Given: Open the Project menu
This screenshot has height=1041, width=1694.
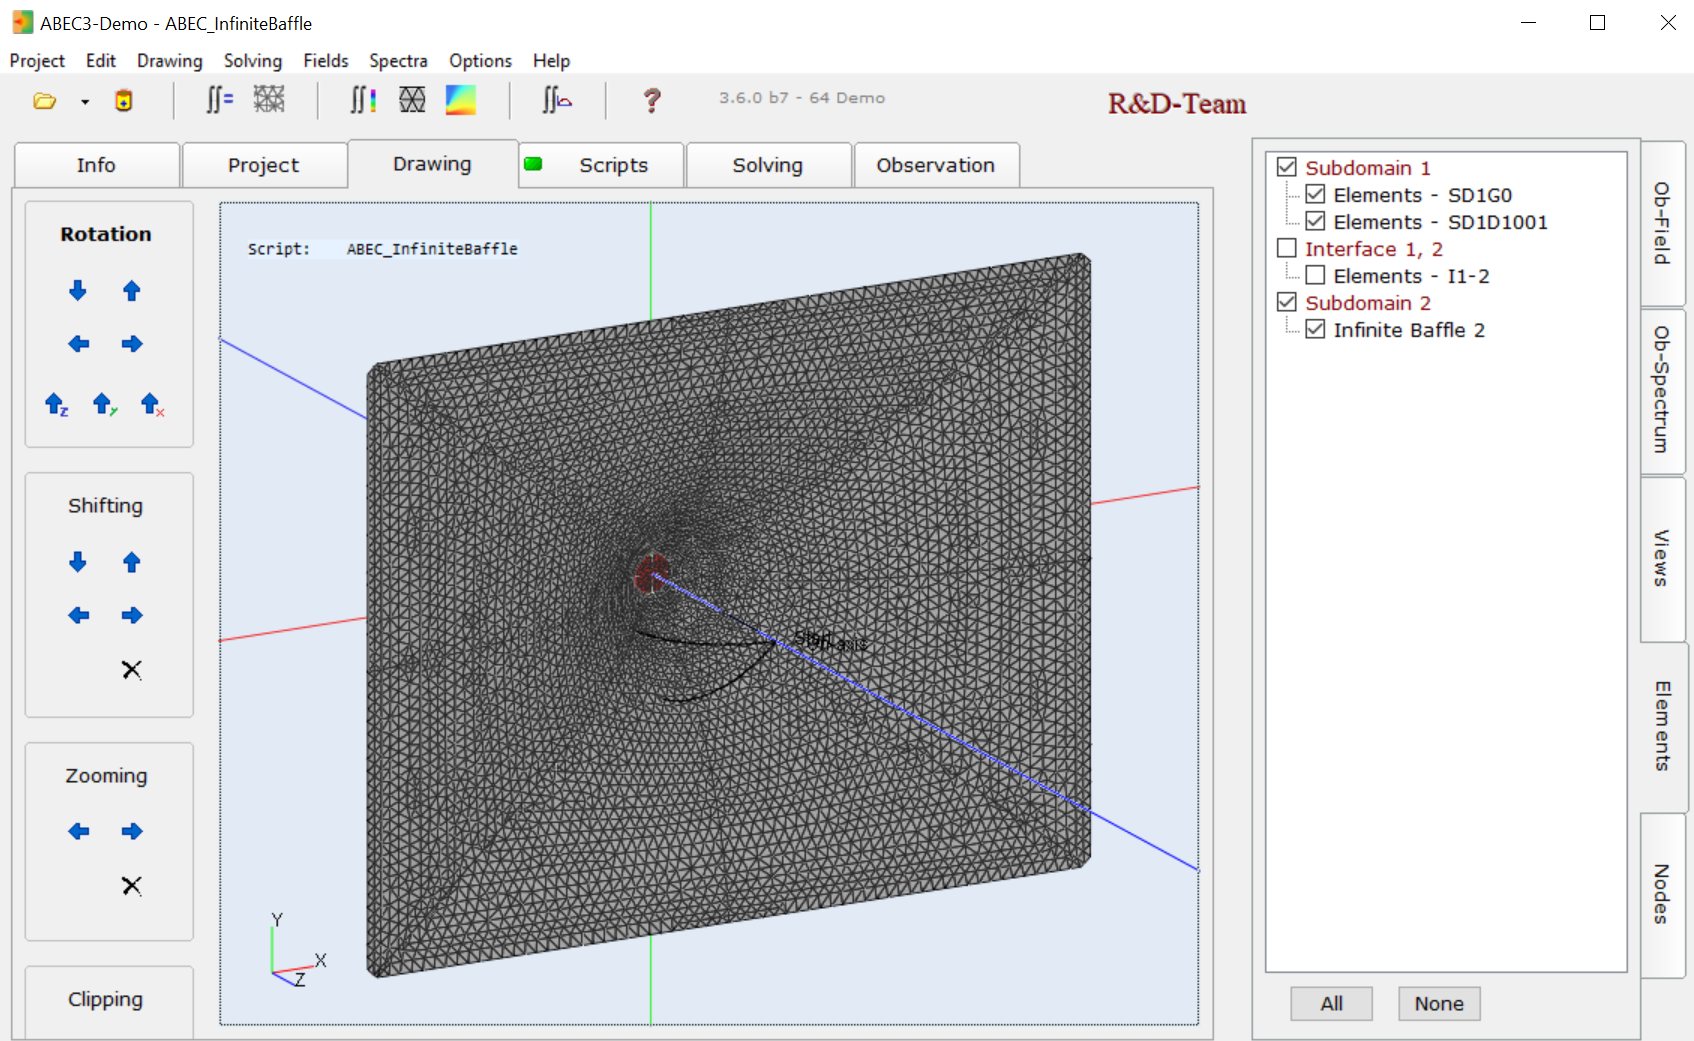Looking at the screenshot, I should click(x=37, y=61).
